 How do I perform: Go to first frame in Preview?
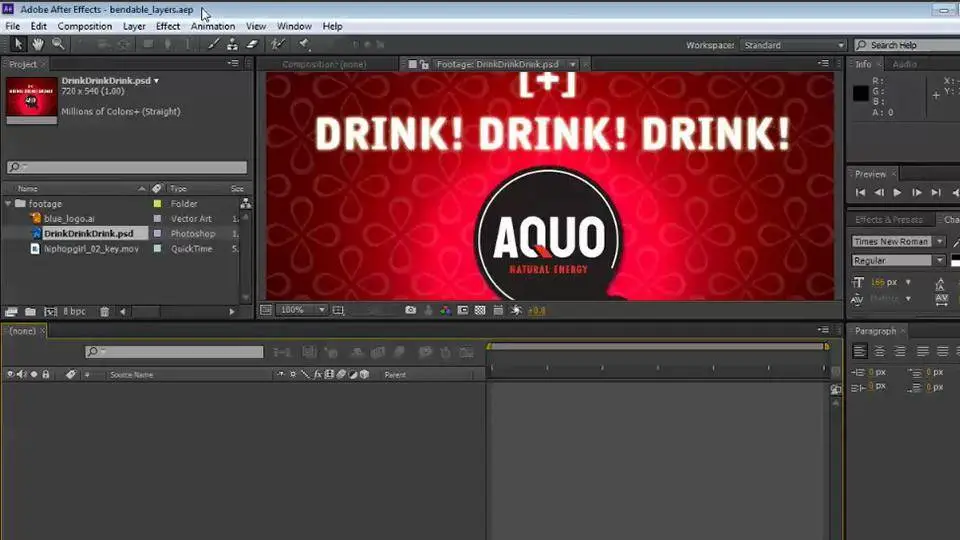[860, 192]
